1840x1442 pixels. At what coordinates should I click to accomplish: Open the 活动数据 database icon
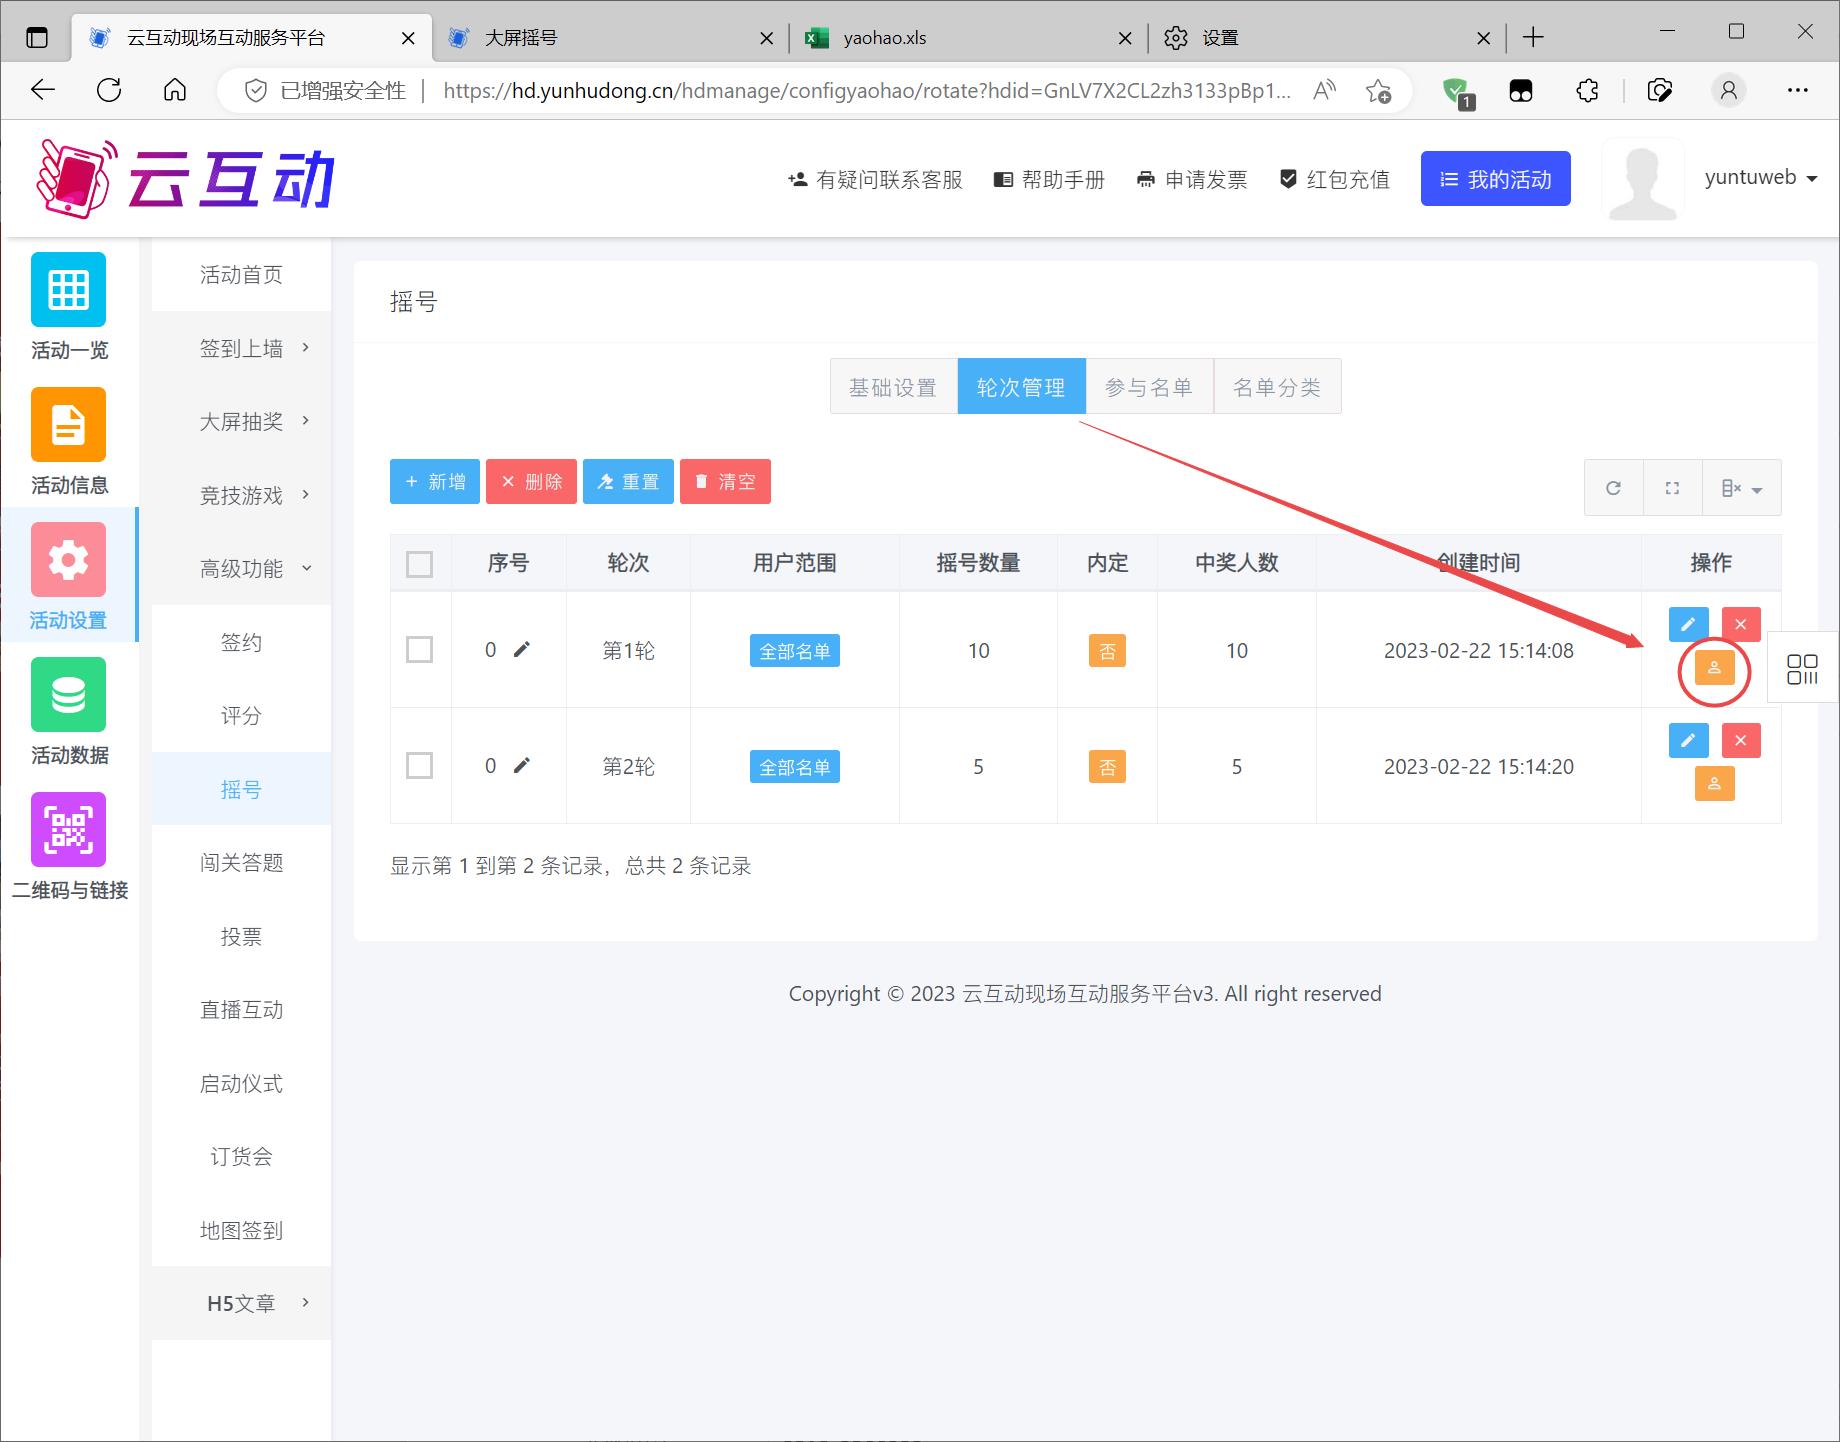68,694
